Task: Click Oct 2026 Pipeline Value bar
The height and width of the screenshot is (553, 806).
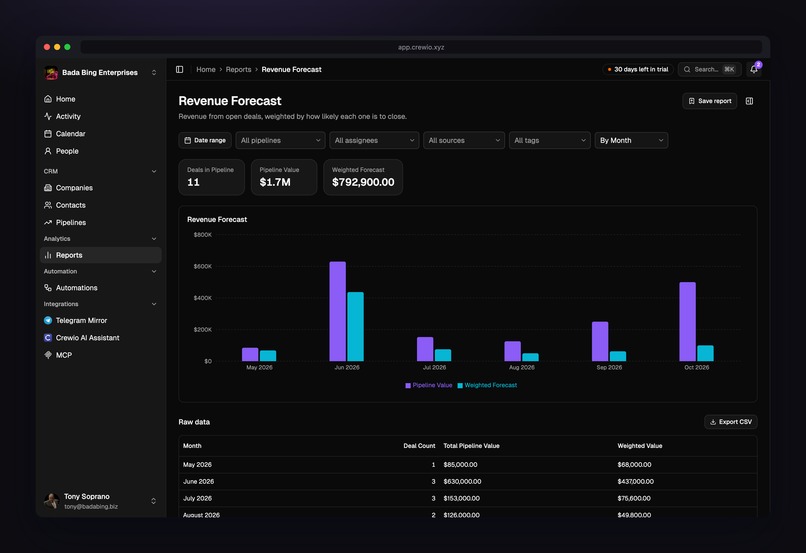Action: 687,322
